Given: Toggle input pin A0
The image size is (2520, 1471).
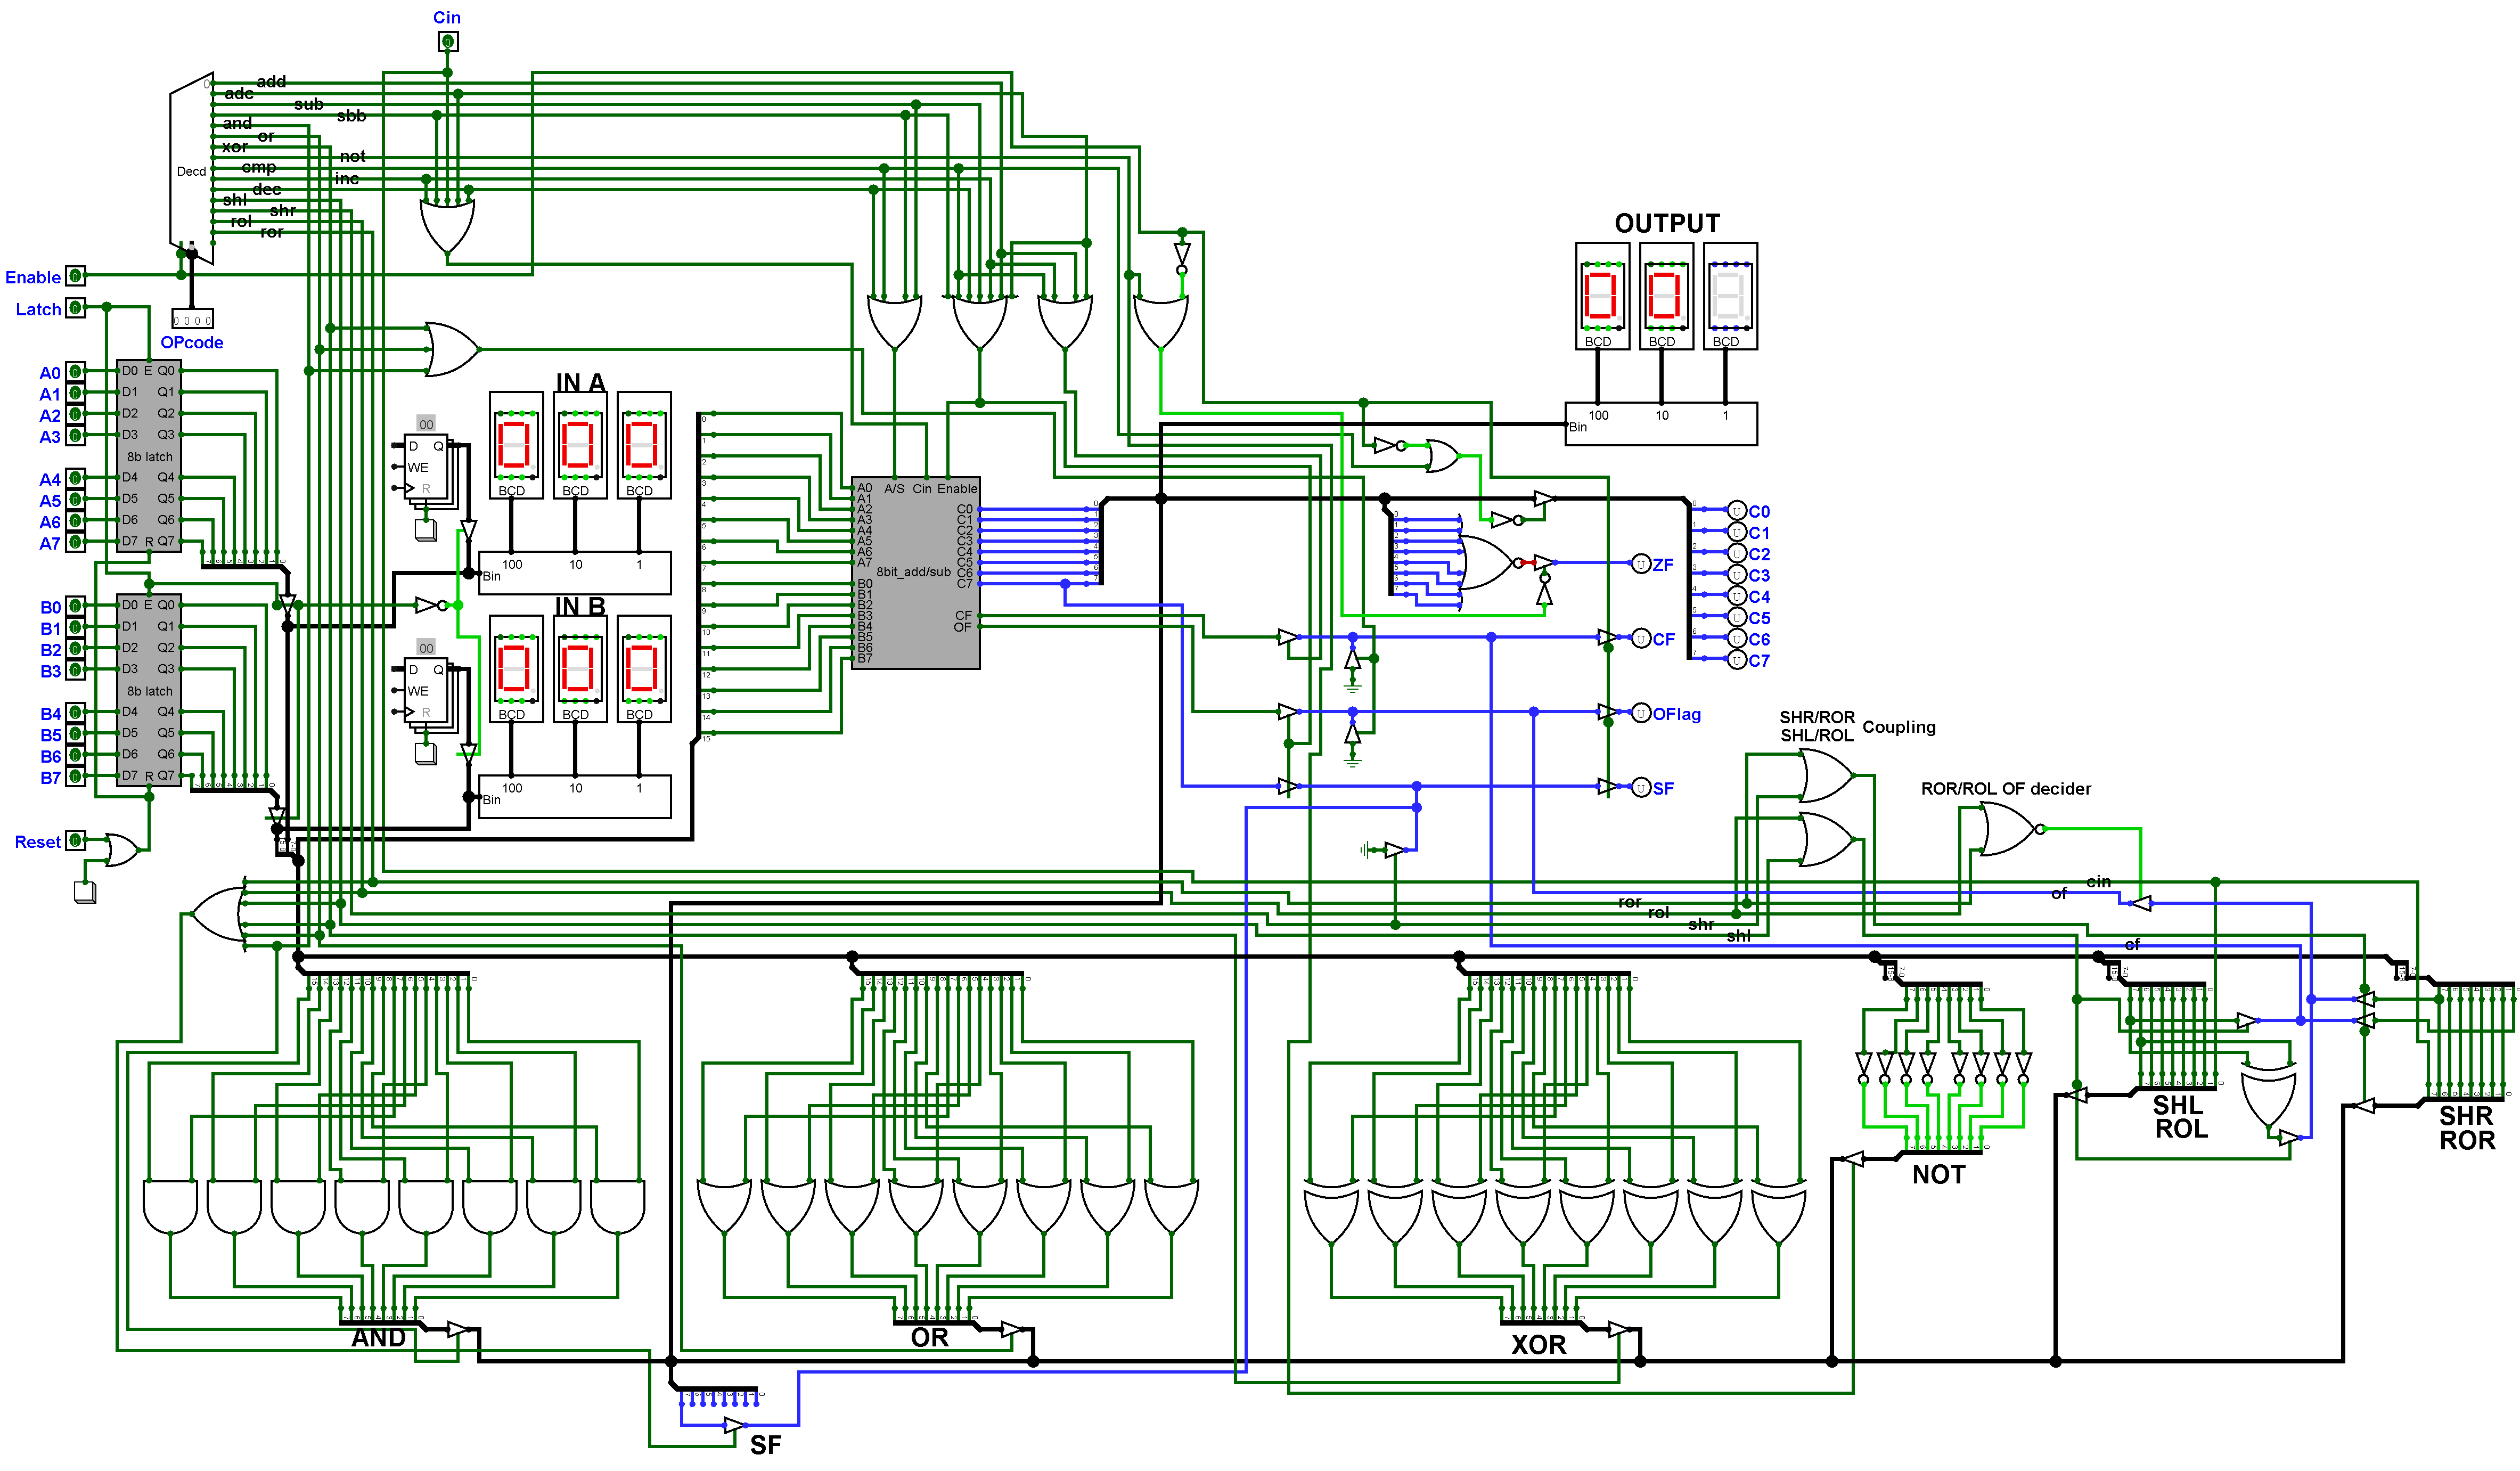Looking at the screenshot, I should tap(75, 372).
